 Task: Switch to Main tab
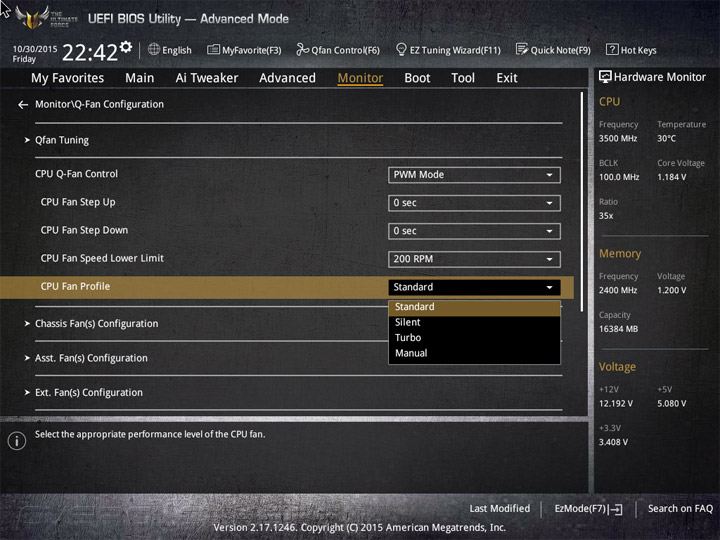click(x=140, y=78)
